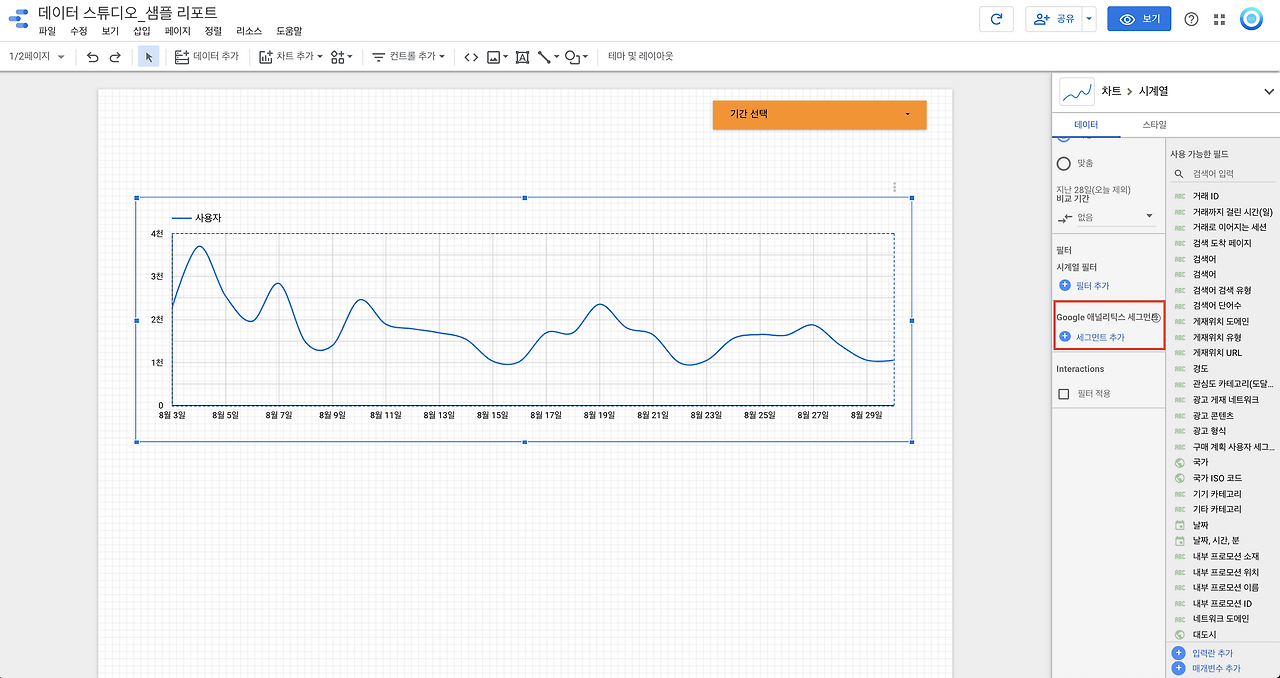The width and height of the screenshot is (1280, 678).
Task: Open 테마 및 레이아웃 panel
Action: click(641, 57)
